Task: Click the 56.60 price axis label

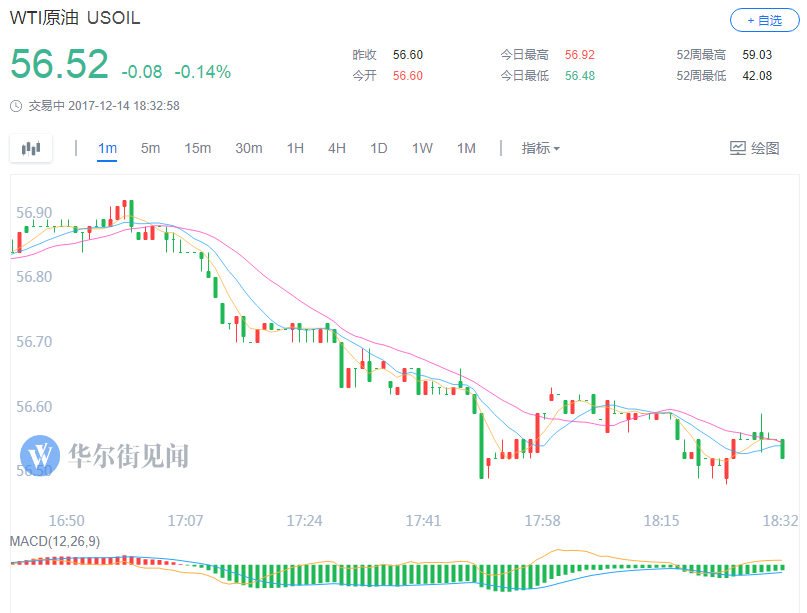Action: click(34, 407)
